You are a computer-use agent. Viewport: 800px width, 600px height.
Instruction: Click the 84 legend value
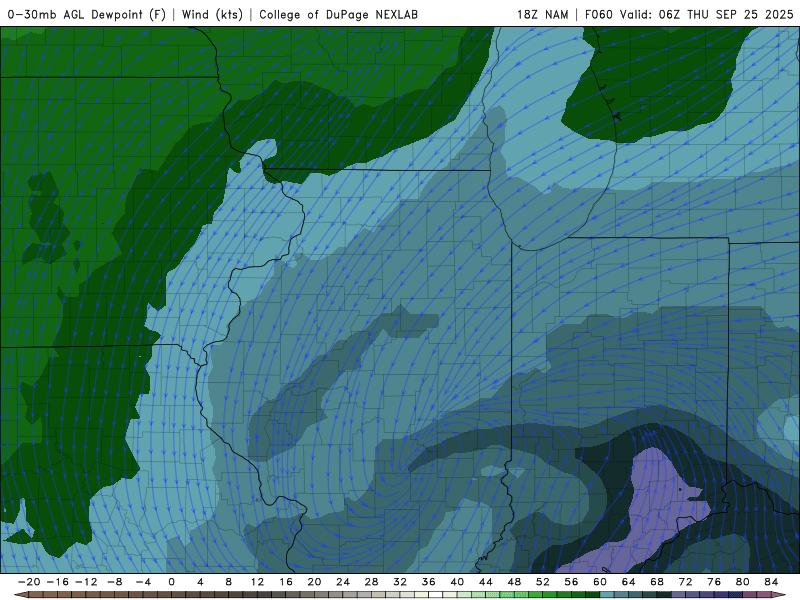[771, 582]
